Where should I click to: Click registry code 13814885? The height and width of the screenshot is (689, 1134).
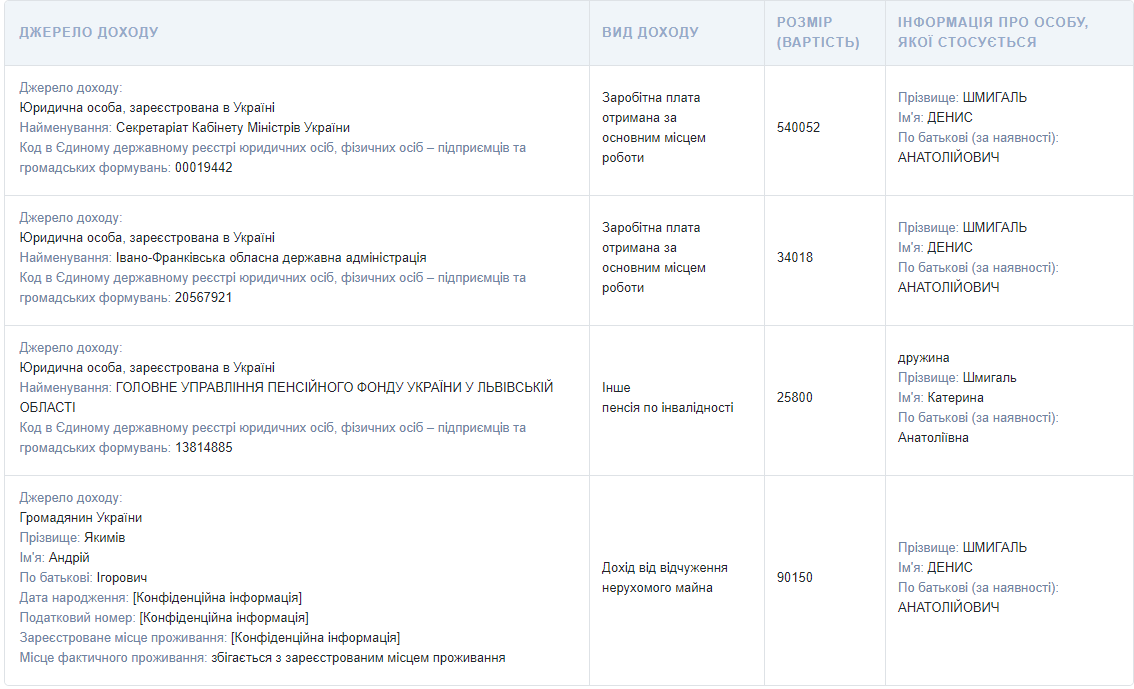click(x=204, y=447)
